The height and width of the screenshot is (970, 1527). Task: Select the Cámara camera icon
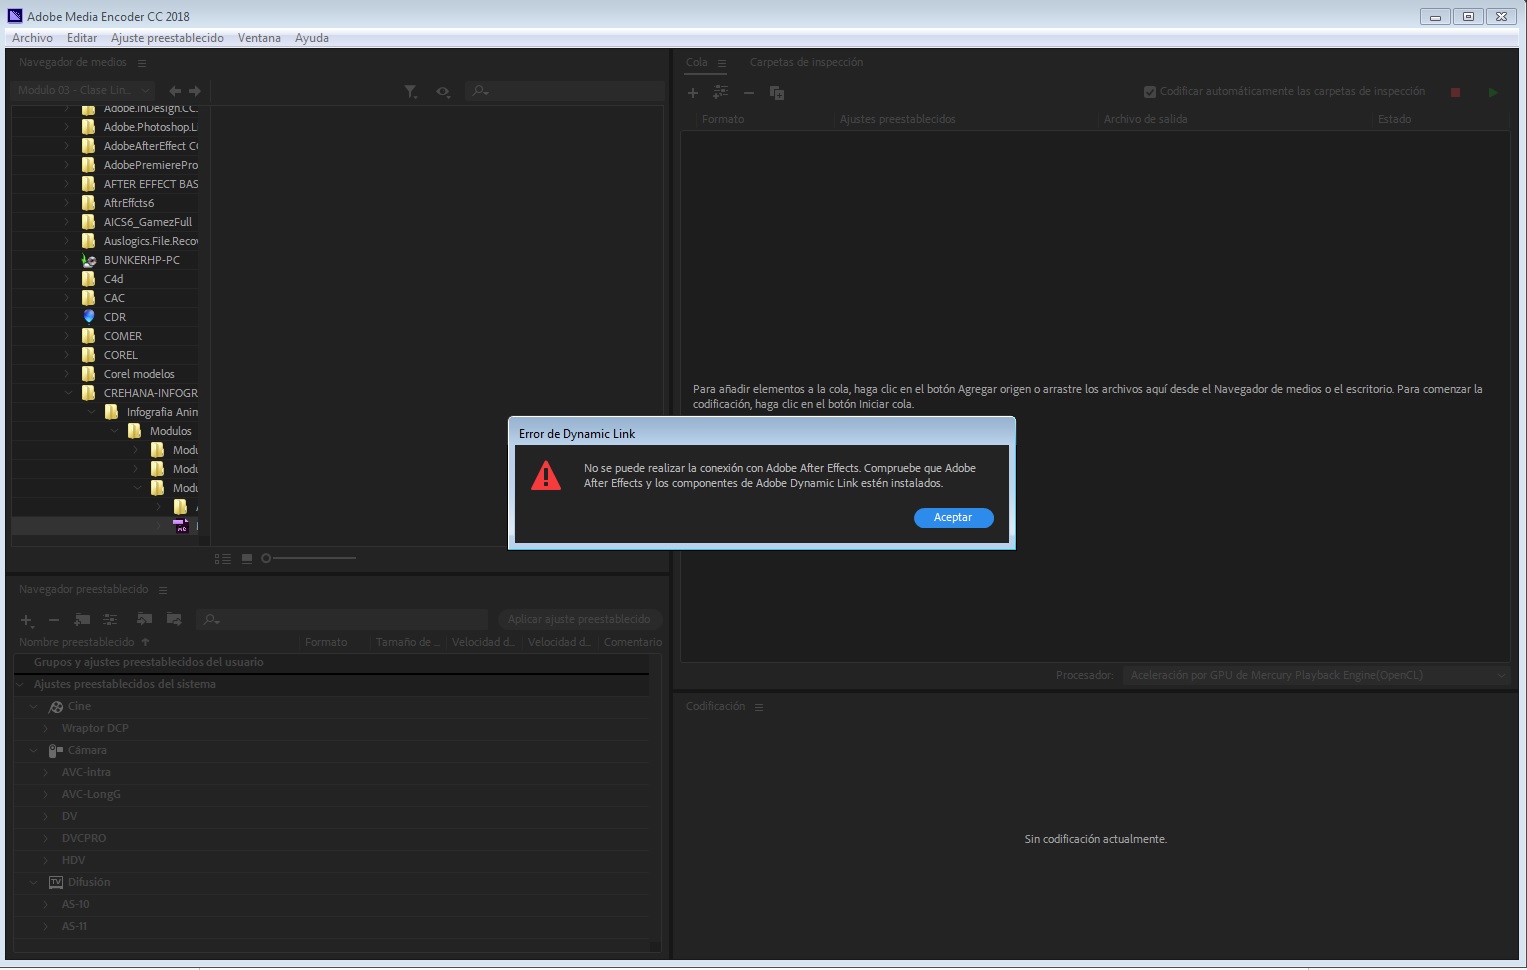point(56,751)
